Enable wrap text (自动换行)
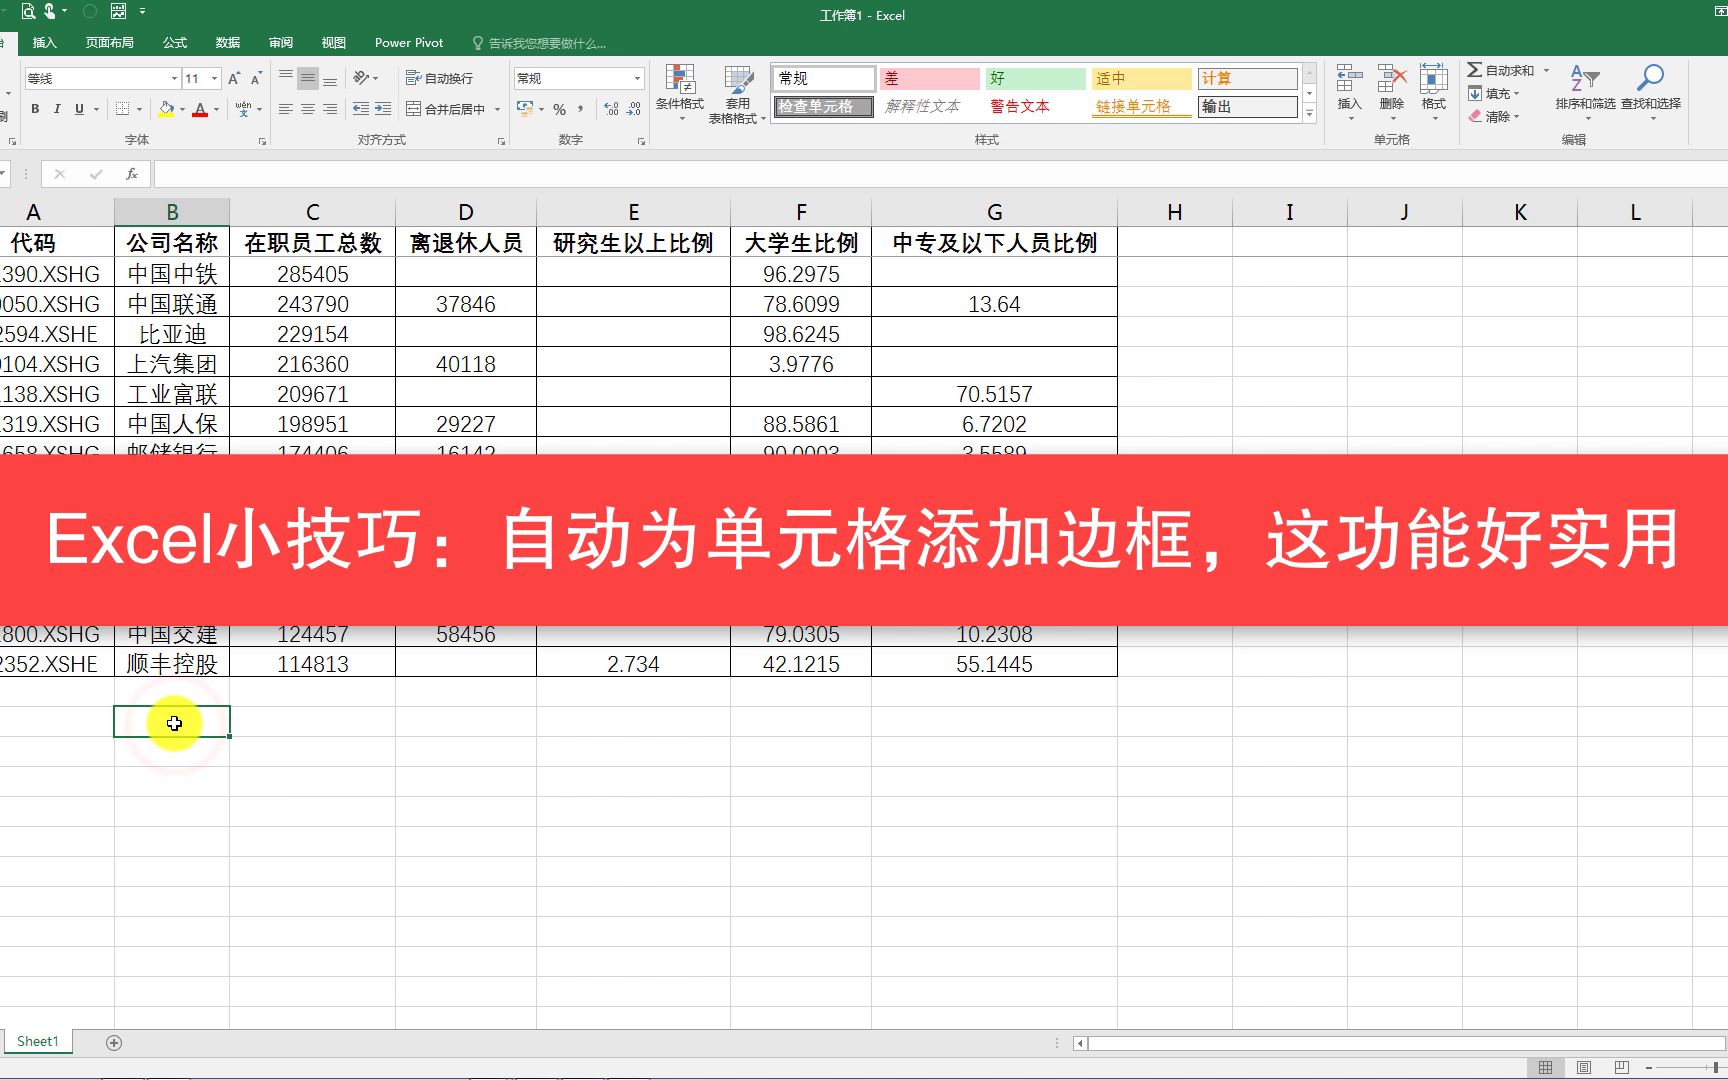The width and height of the screenshot is (1728, 1080). click(x=439, y=78)
